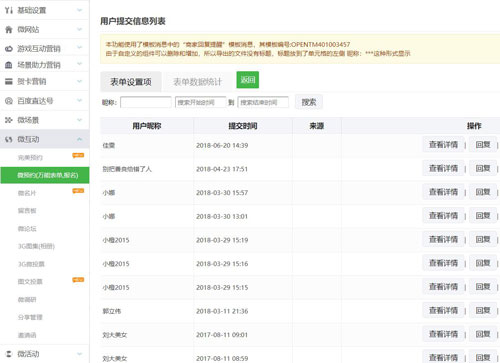The width and height of the screenshot is (500, 363).
Task: Reply to 刘大美女 submission at 09:01
Action: pyautogui.click(x=483, y=334)
